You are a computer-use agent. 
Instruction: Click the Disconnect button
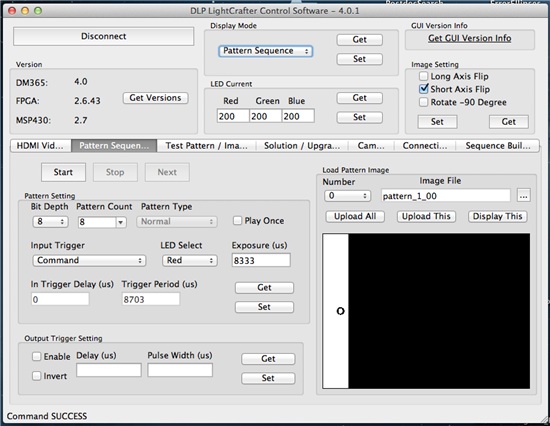point(103,36)
